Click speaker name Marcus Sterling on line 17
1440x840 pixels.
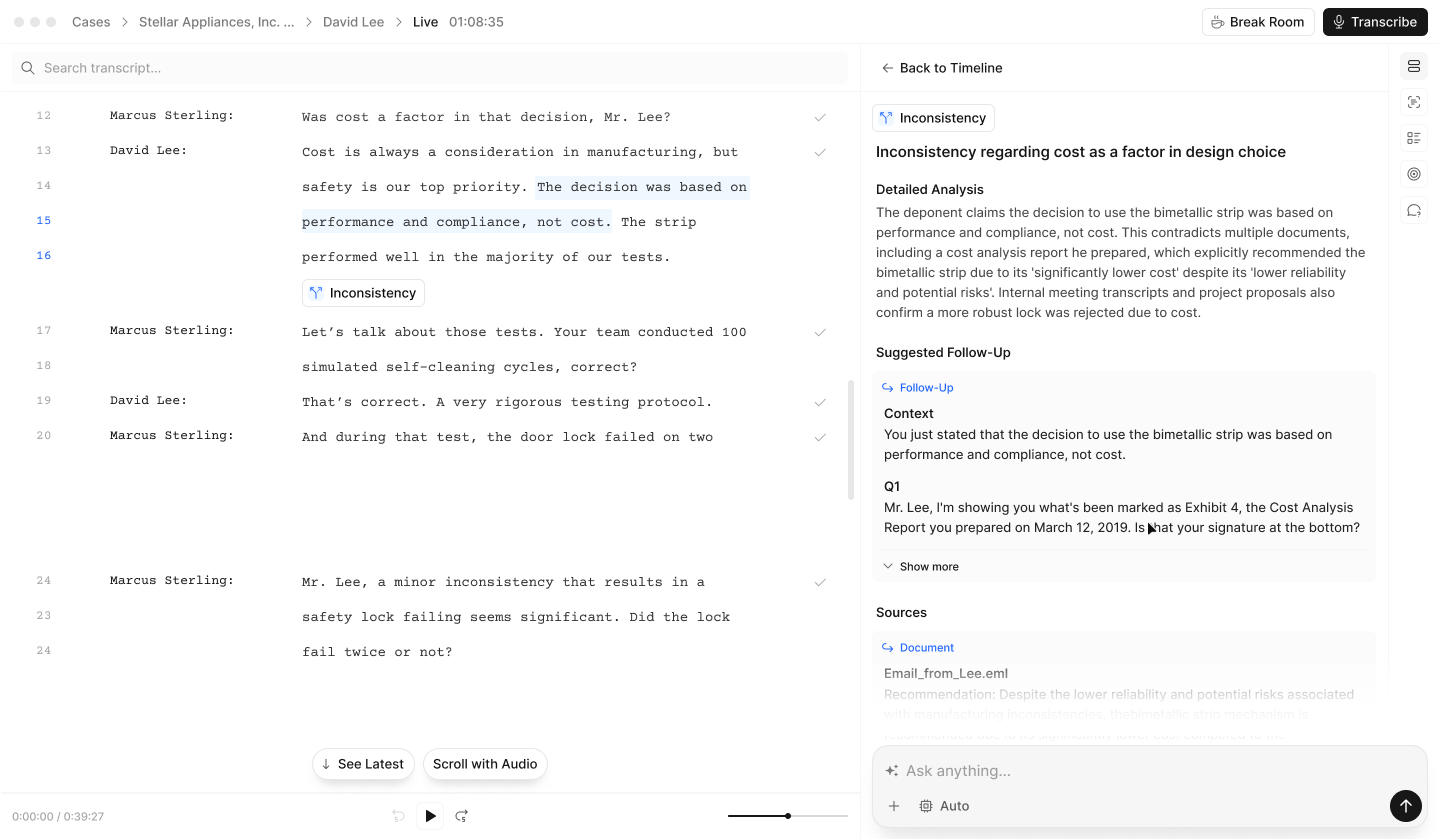[x=171, y=331]
